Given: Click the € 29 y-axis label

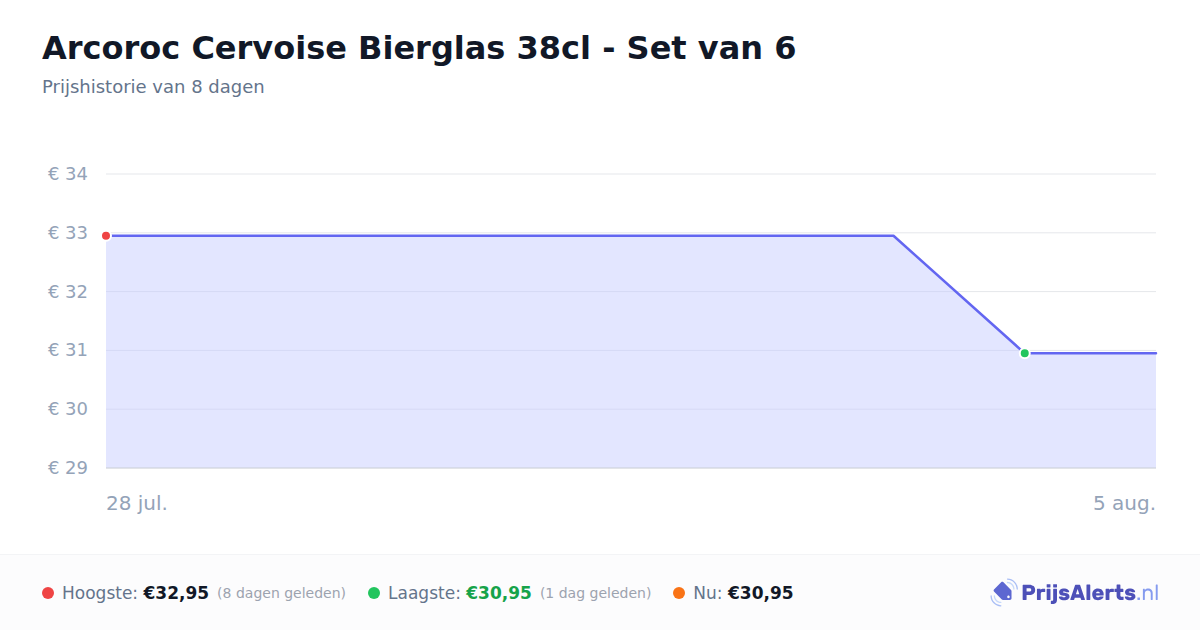Looking at the screenshot, I should tap(68, 468).
